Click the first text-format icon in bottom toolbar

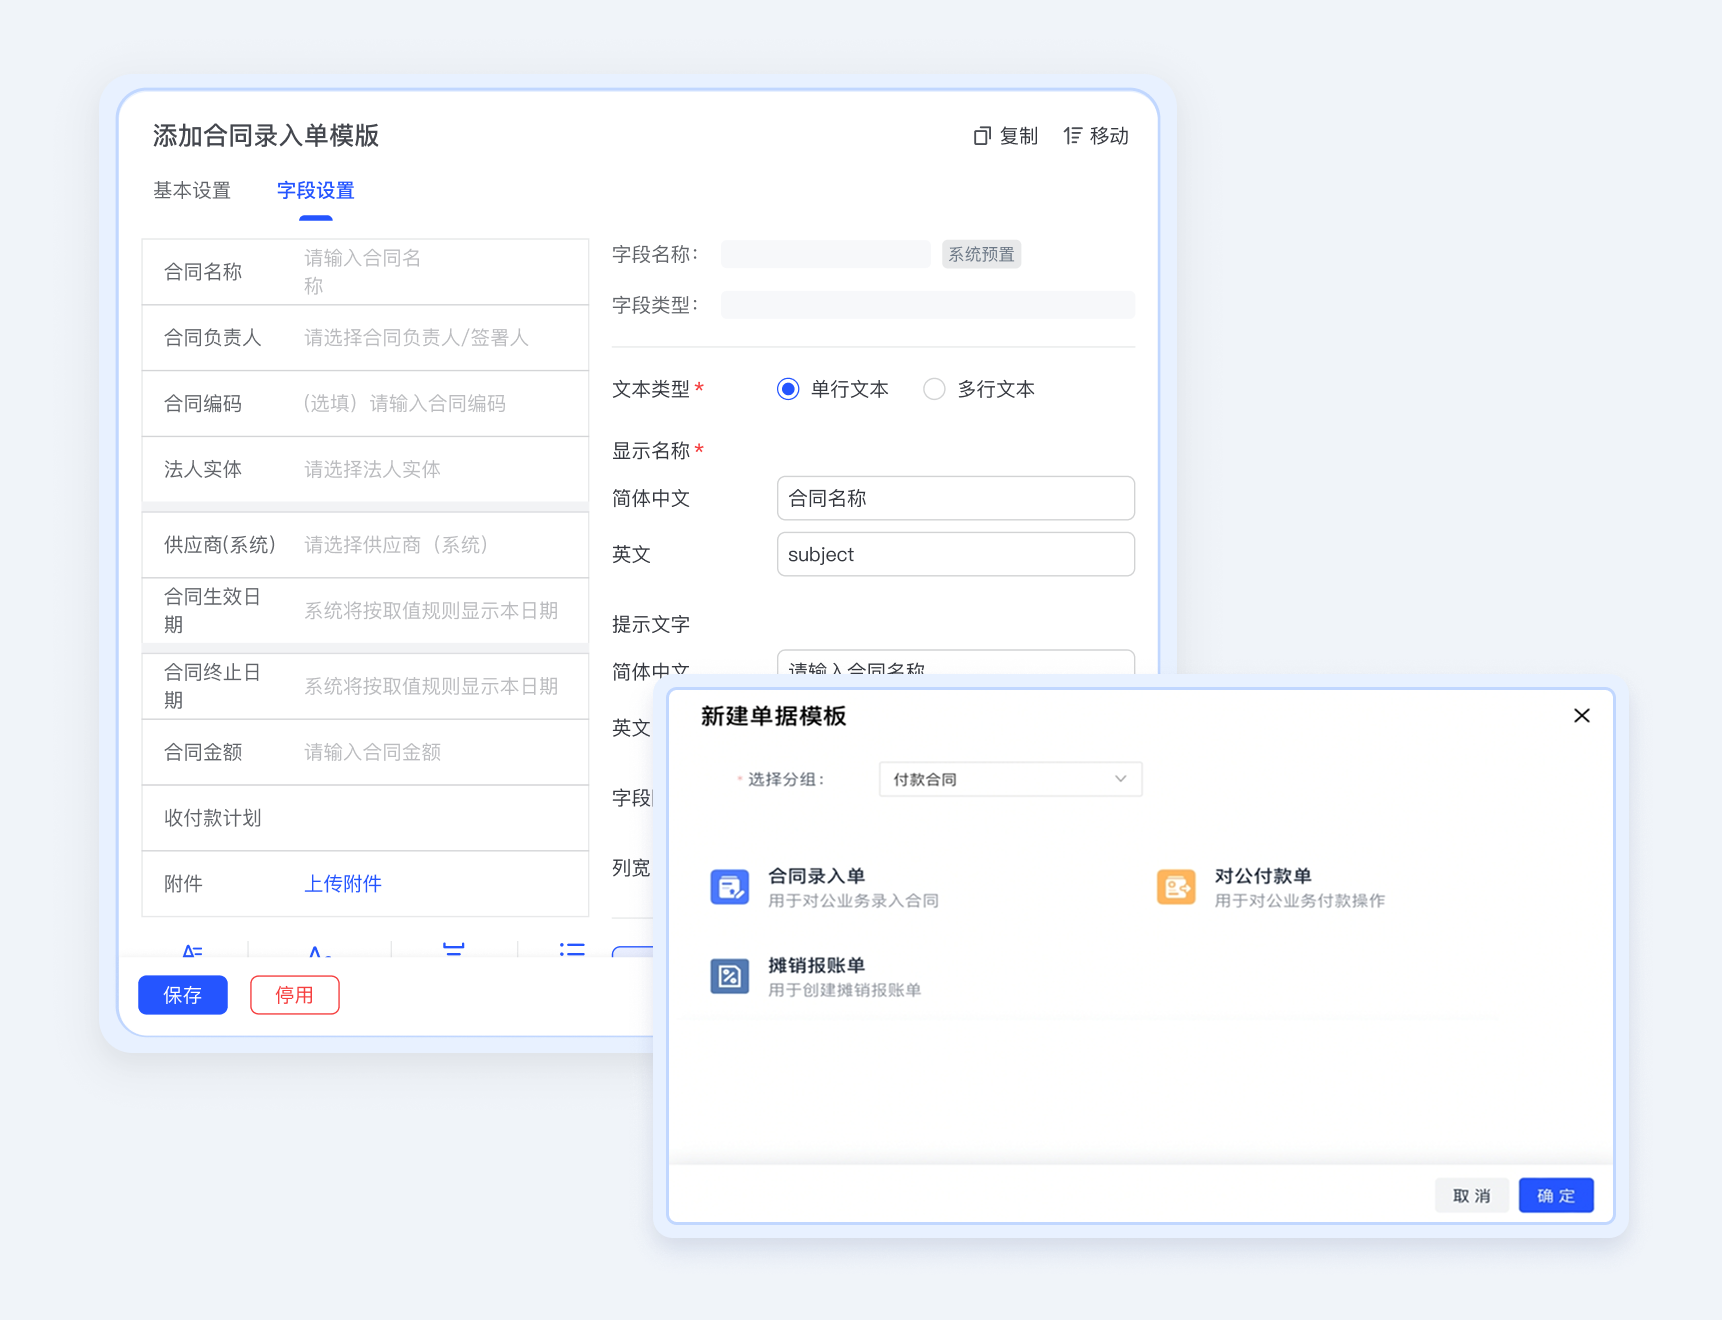coord(193,950)
